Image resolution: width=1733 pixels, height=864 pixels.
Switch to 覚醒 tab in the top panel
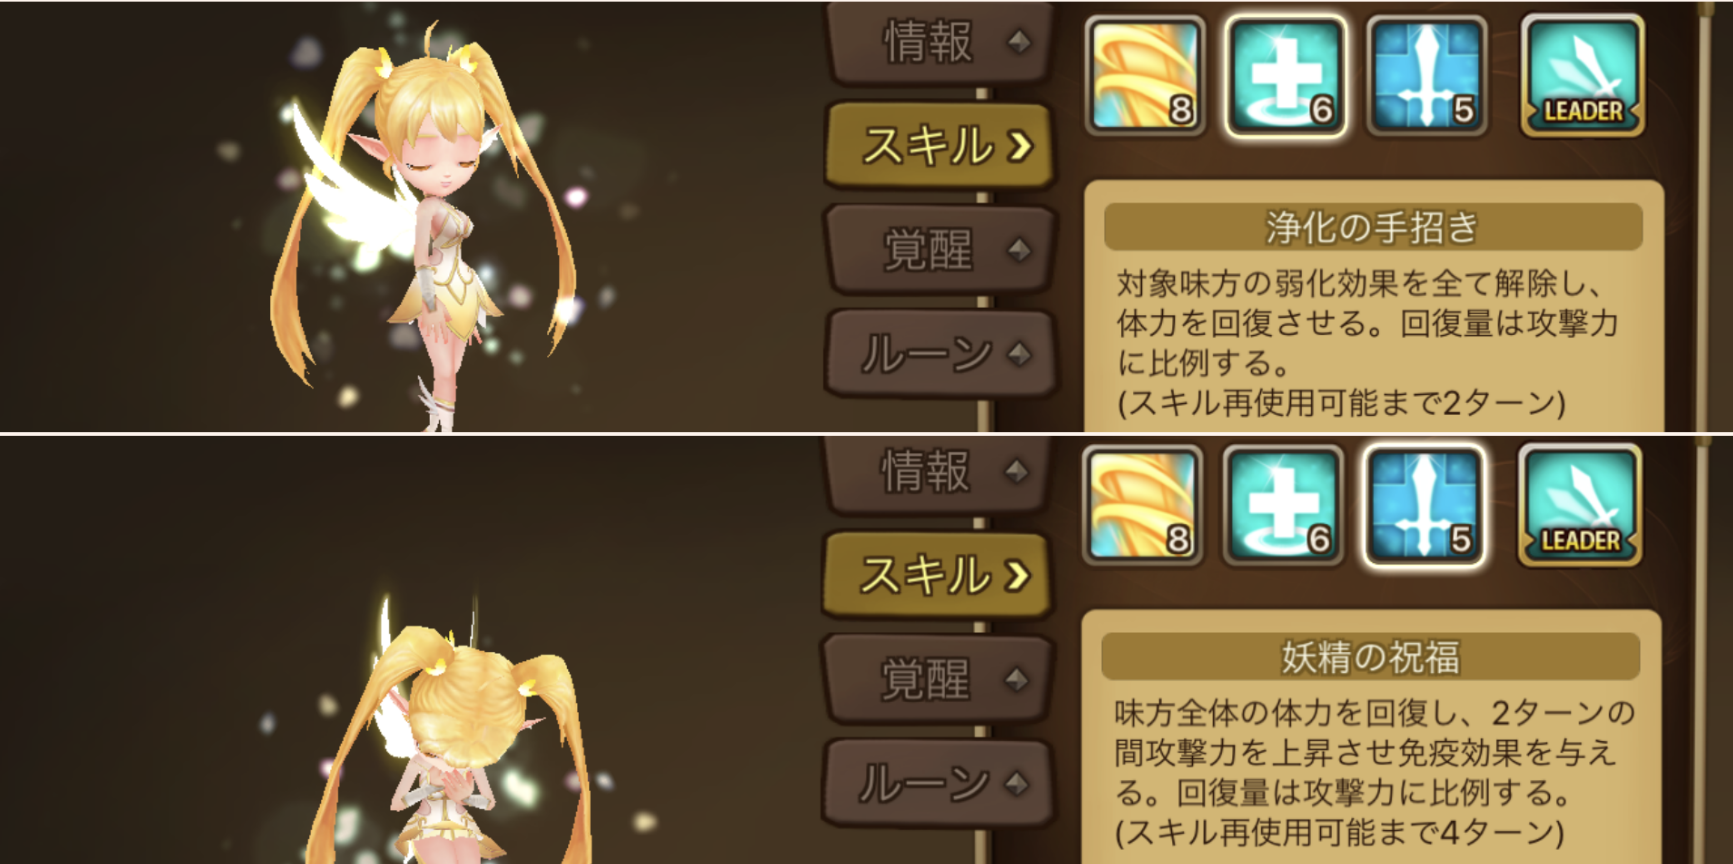pos(942,250)
